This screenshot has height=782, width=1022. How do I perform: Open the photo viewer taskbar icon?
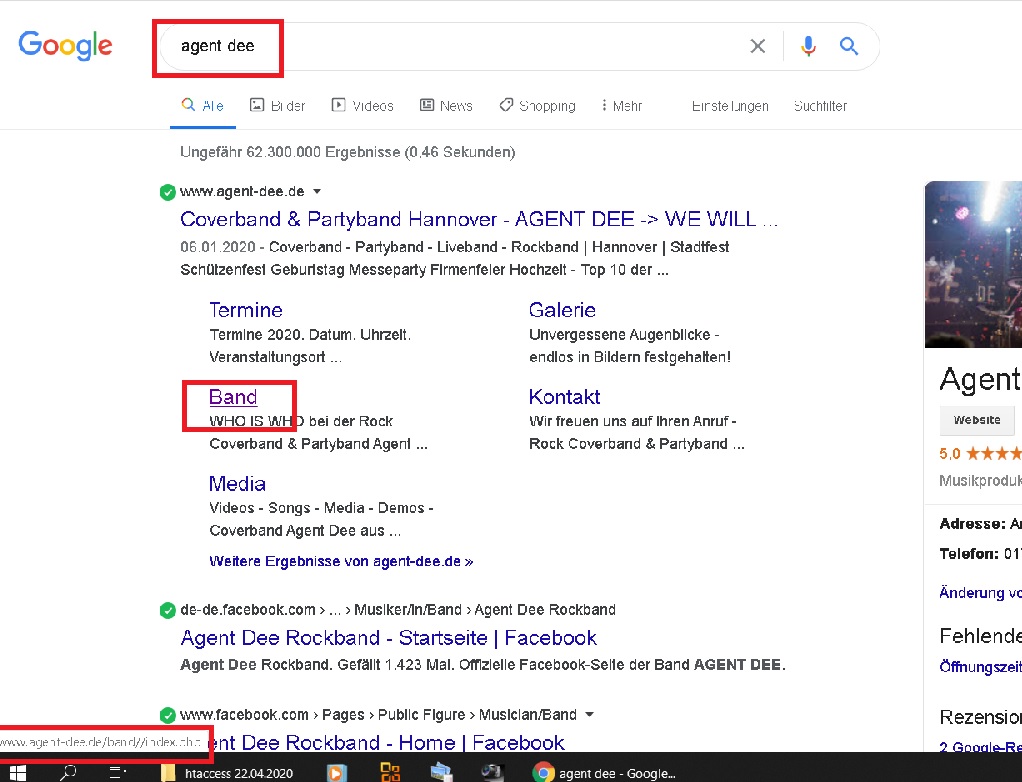coord(441,773)
